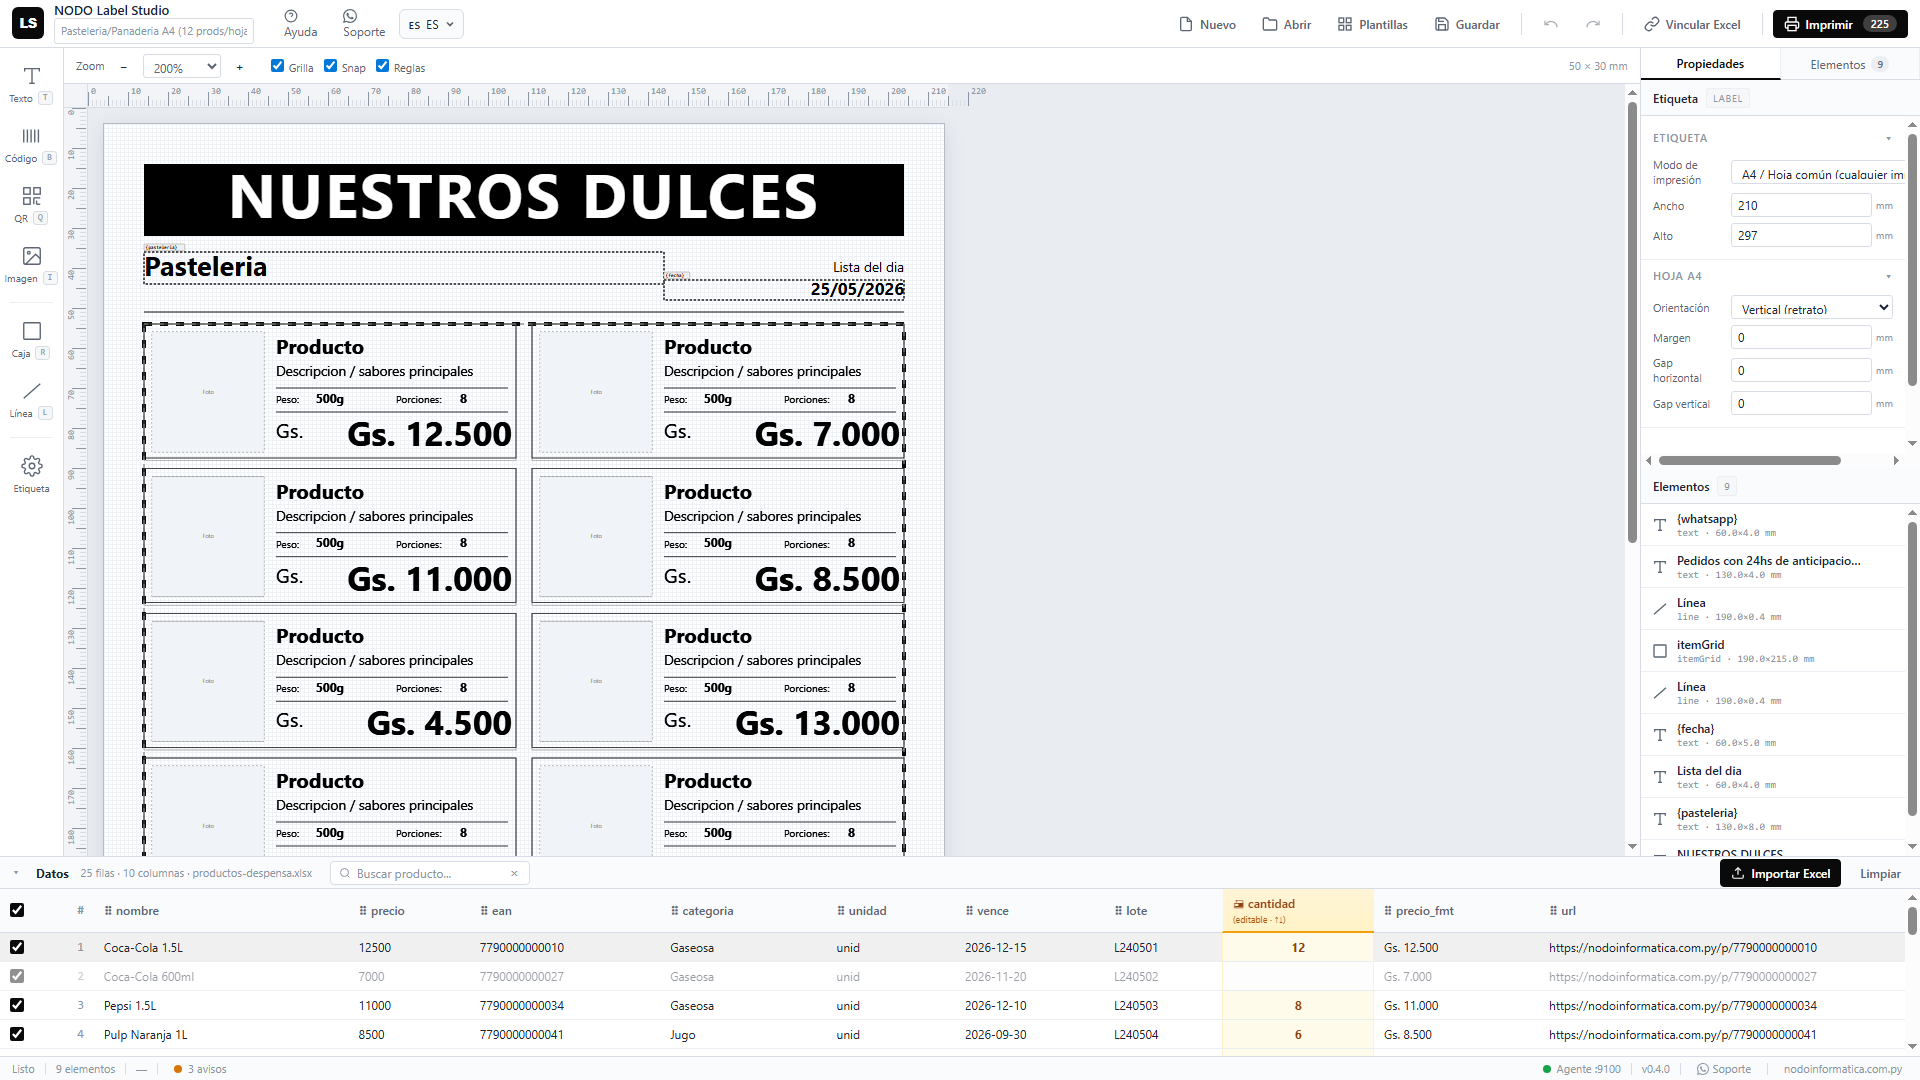Select the Código barcode tool
1920x1080 pixels.
pyautogui.click(x=31, y=144)
